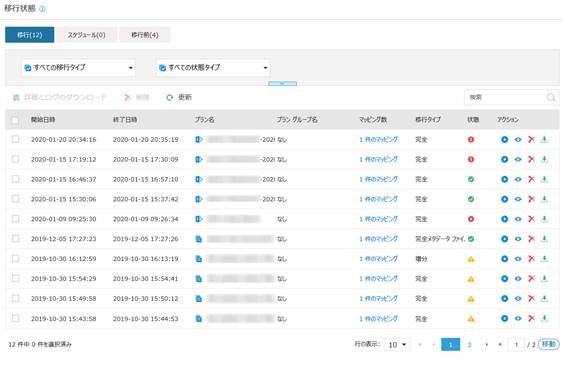
Task: Go to page 2 of results
Action: [x=469, y=345]
